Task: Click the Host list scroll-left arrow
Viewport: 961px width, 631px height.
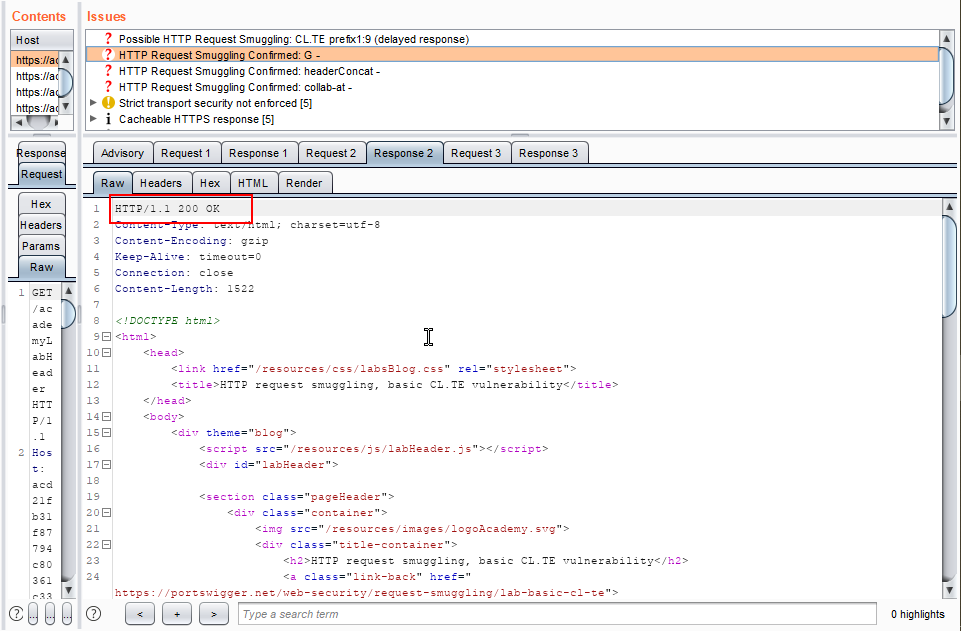Action: [x=18, y=122]
